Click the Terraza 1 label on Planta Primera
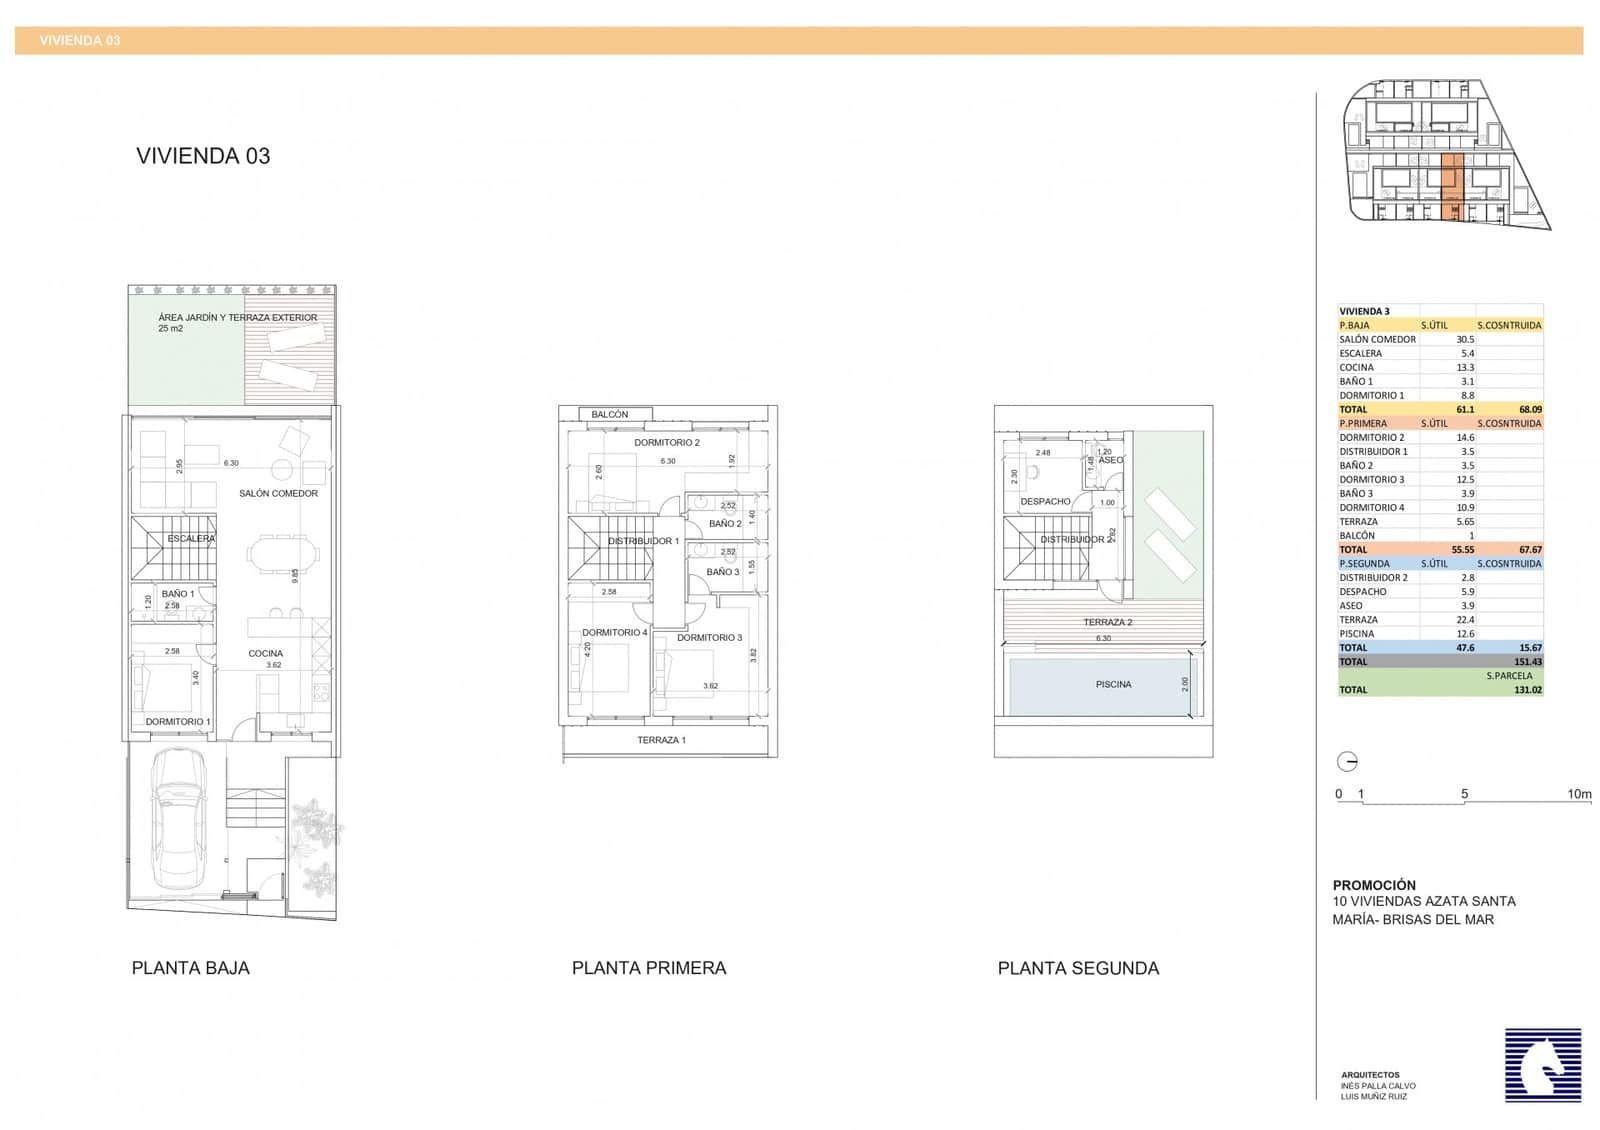Viewport: 1600px width, 1130px height. tap(661, 740)
